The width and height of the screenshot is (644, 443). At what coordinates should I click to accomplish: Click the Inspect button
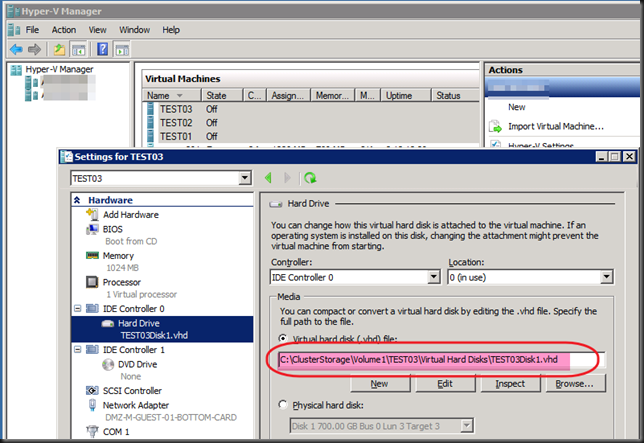[x=510, y=383]
